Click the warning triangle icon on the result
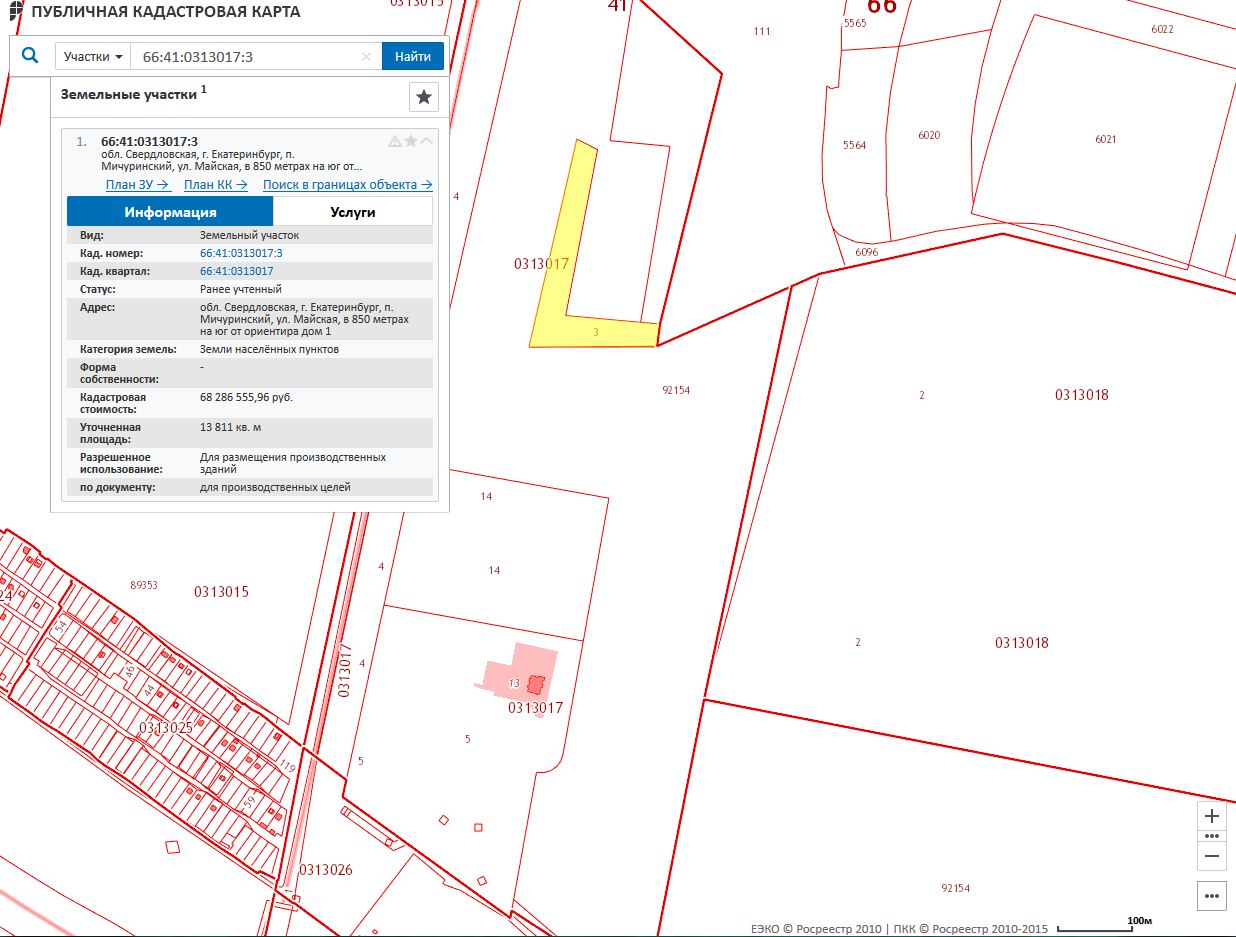This screenshot has width=1236, height=937. (395, 141)
